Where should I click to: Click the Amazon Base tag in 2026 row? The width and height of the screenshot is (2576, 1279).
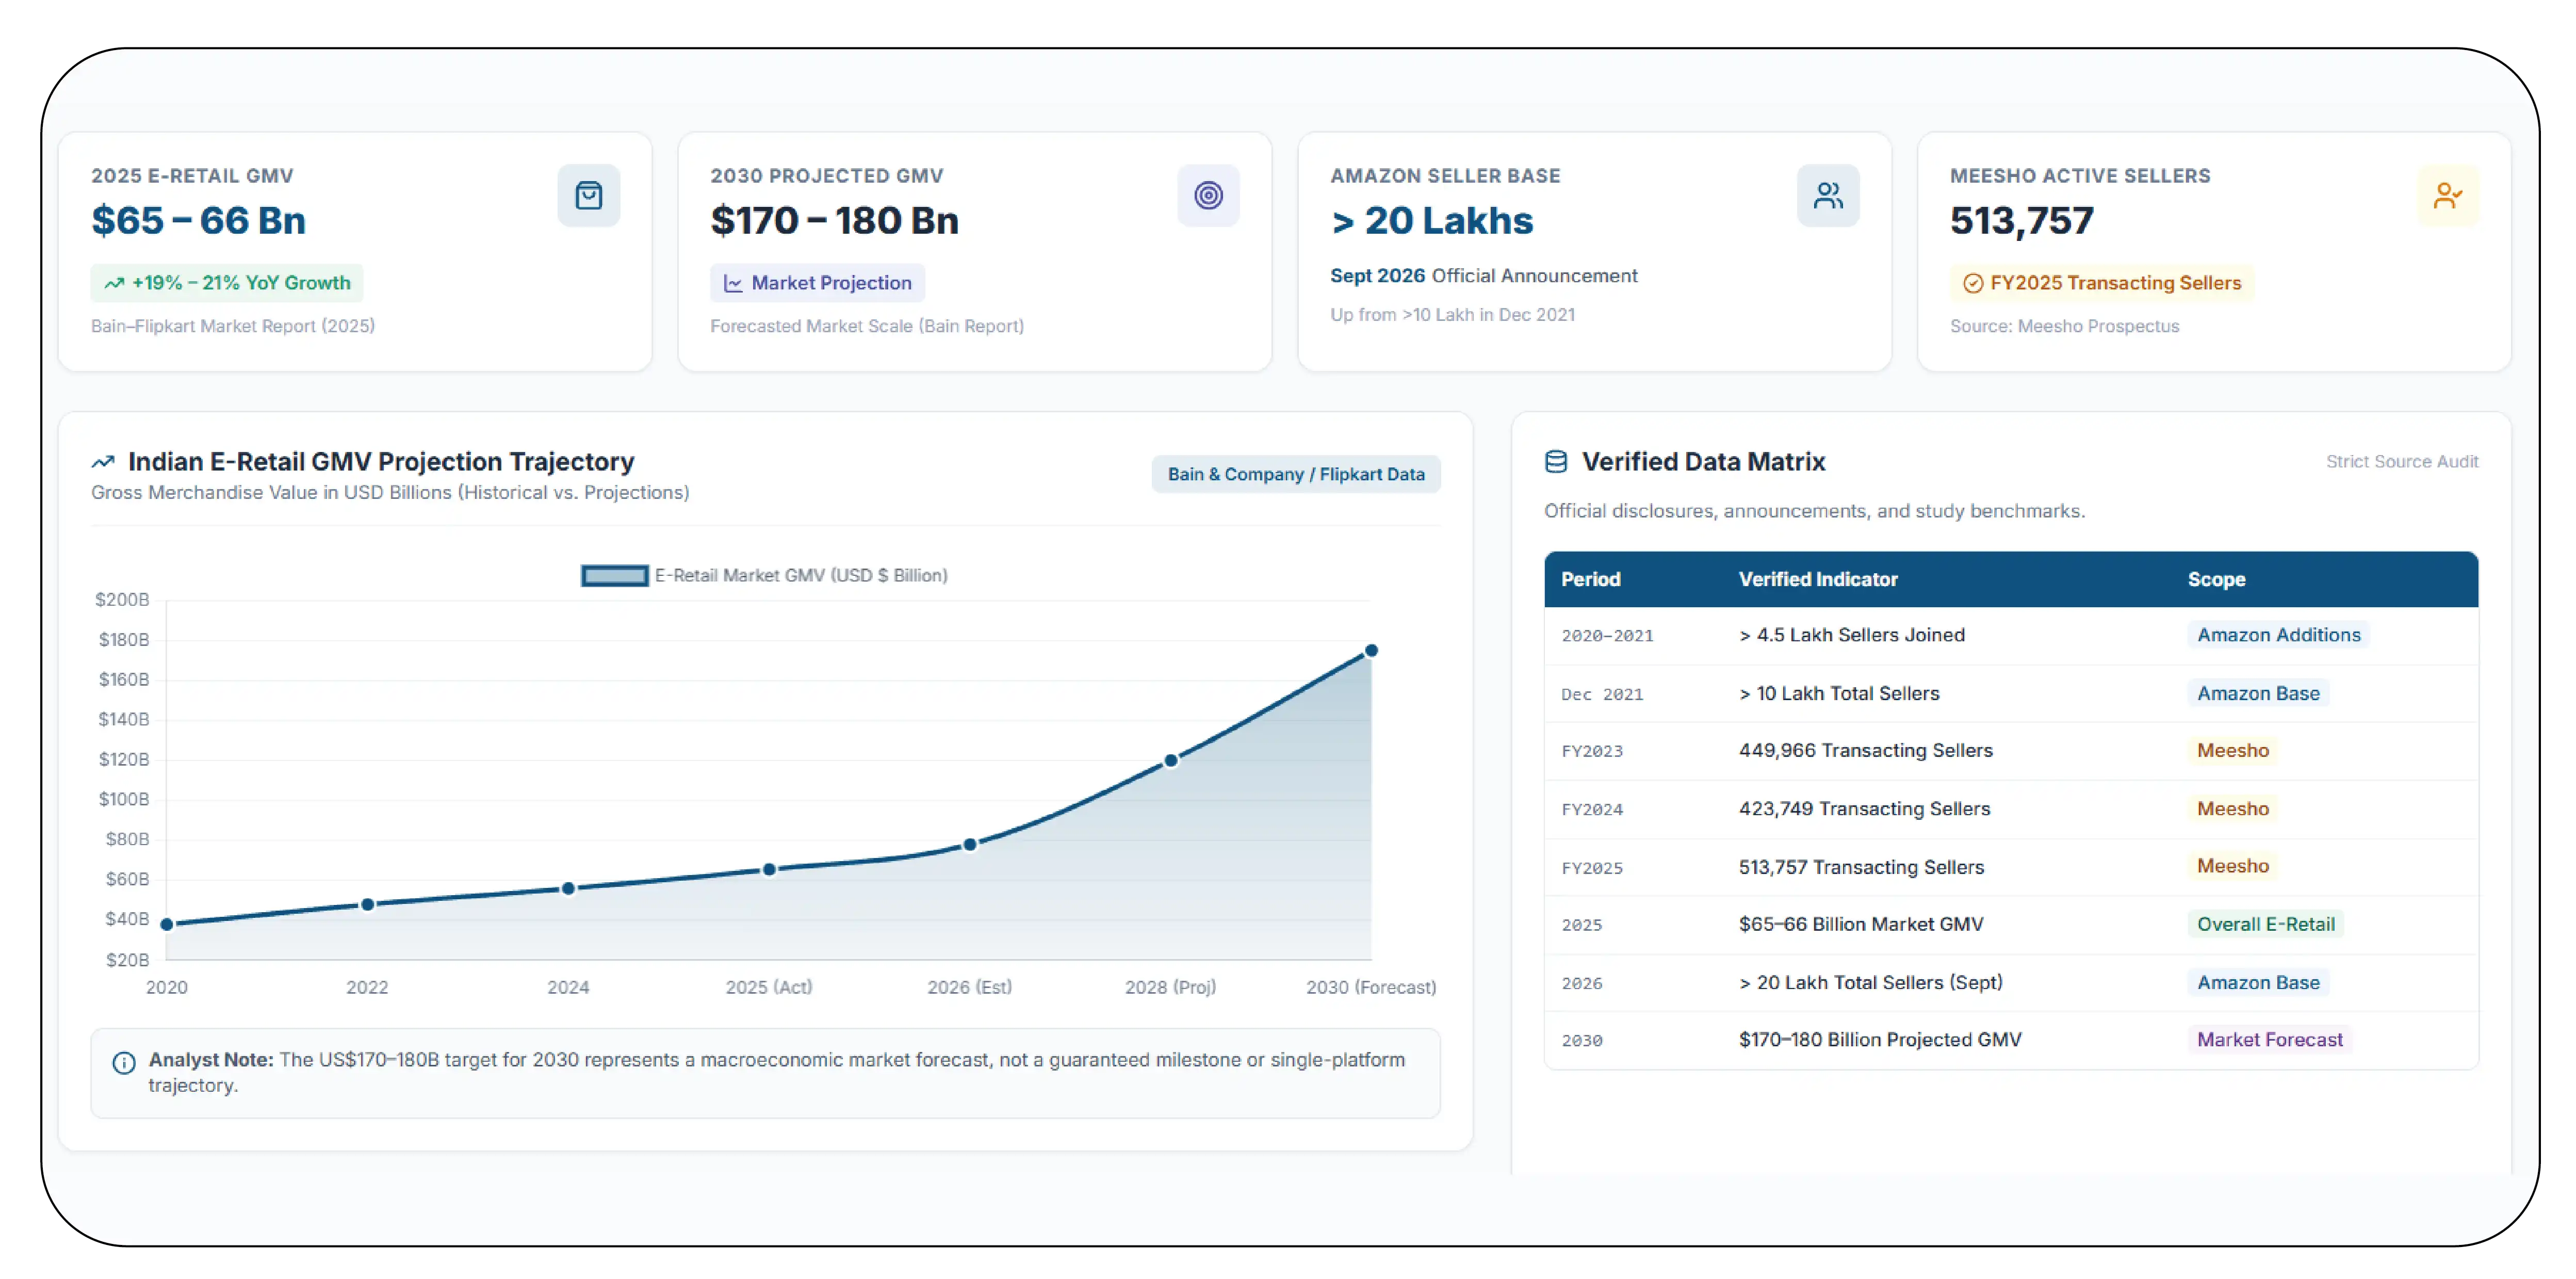coord(2258,982)
